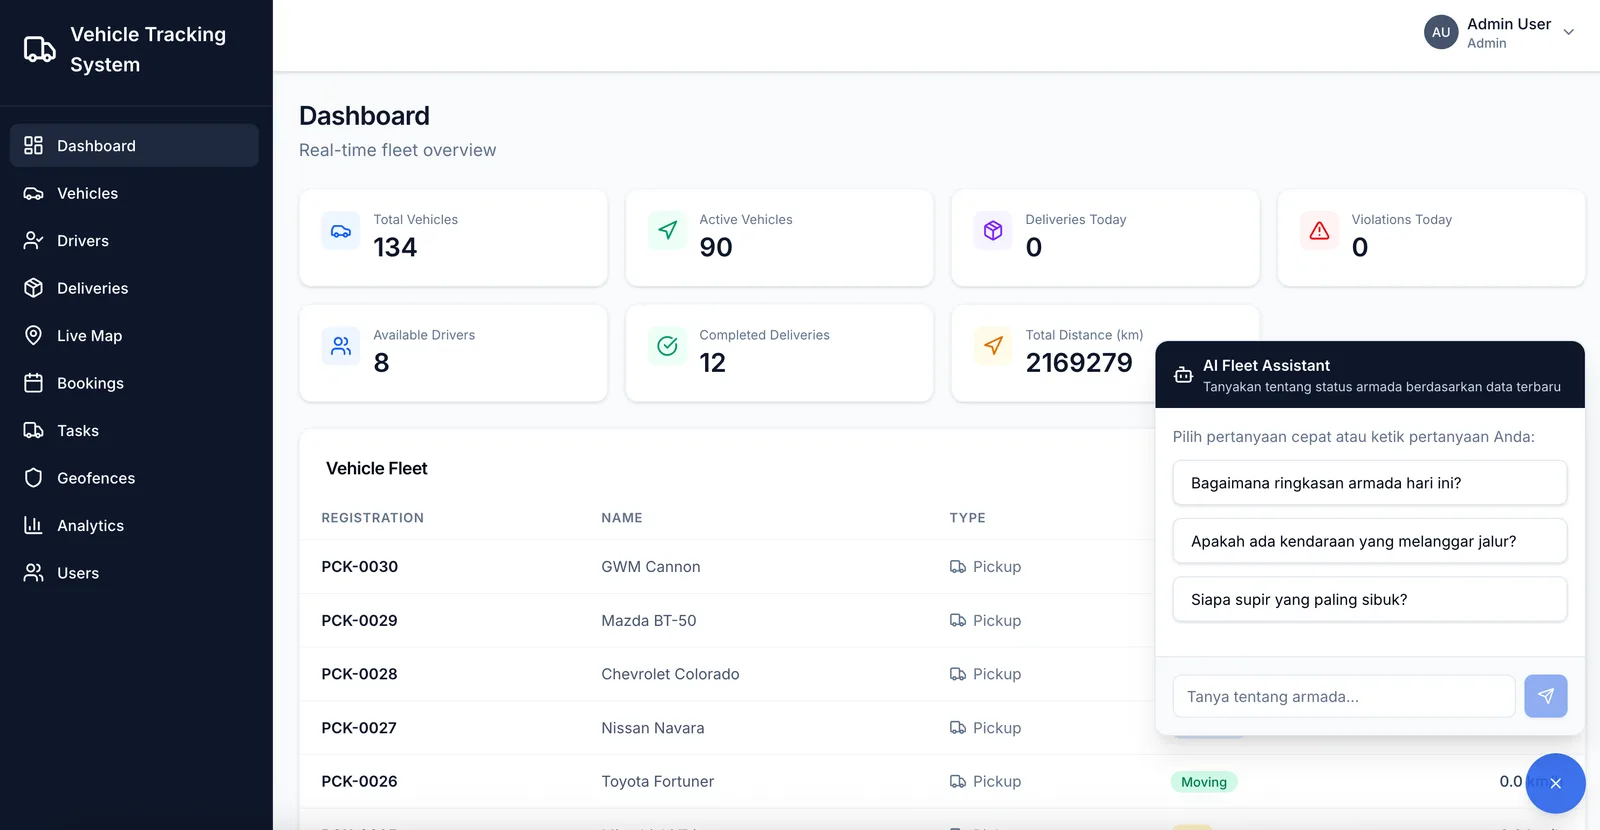Ask "Bagaimana ringkasan armada hari ini?"

pyautogui.click(x=1369, y=483)
